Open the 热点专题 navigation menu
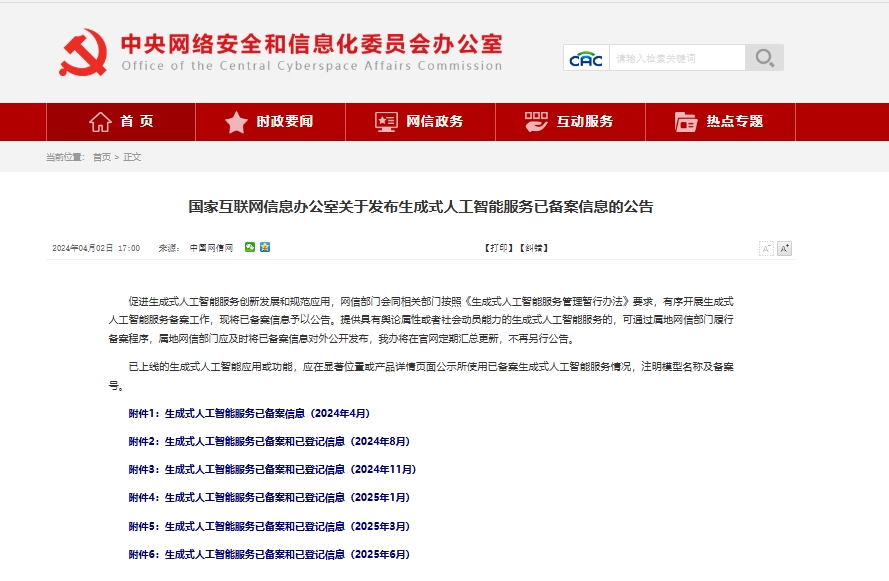This screenshot has width=889, height=581. point(721,122)
